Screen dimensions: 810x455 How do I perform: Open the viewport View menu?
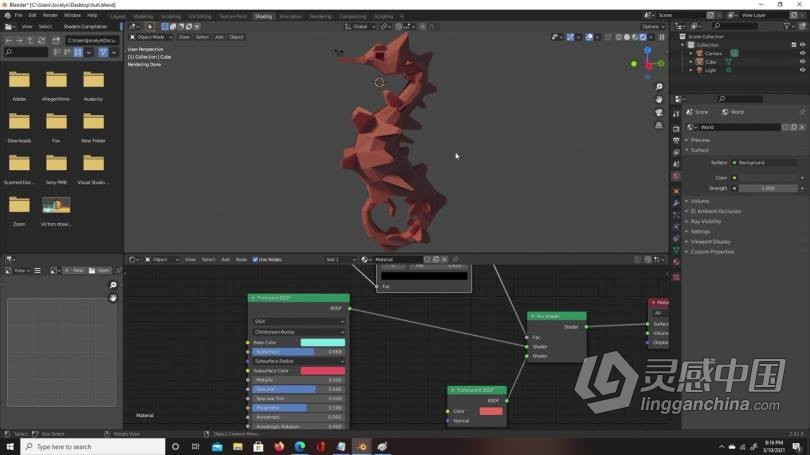(x=184, y=37)
